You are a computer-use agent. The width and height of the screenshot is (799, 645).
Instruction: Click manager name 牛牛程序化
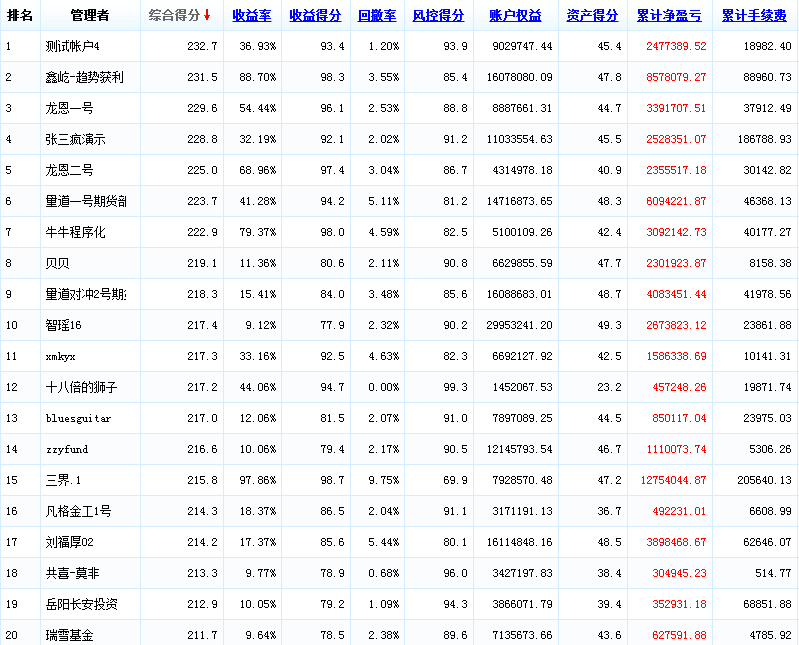pos(75,232)
